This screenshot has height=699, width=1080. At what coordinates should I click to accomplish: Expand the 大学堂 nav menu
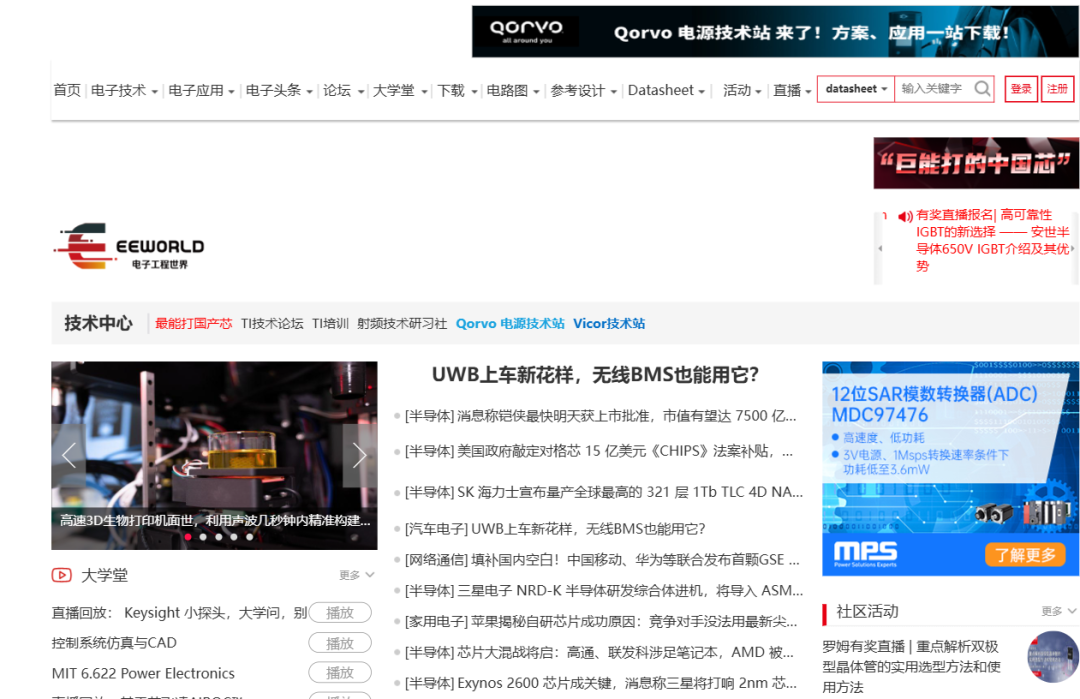coord(400,90)
